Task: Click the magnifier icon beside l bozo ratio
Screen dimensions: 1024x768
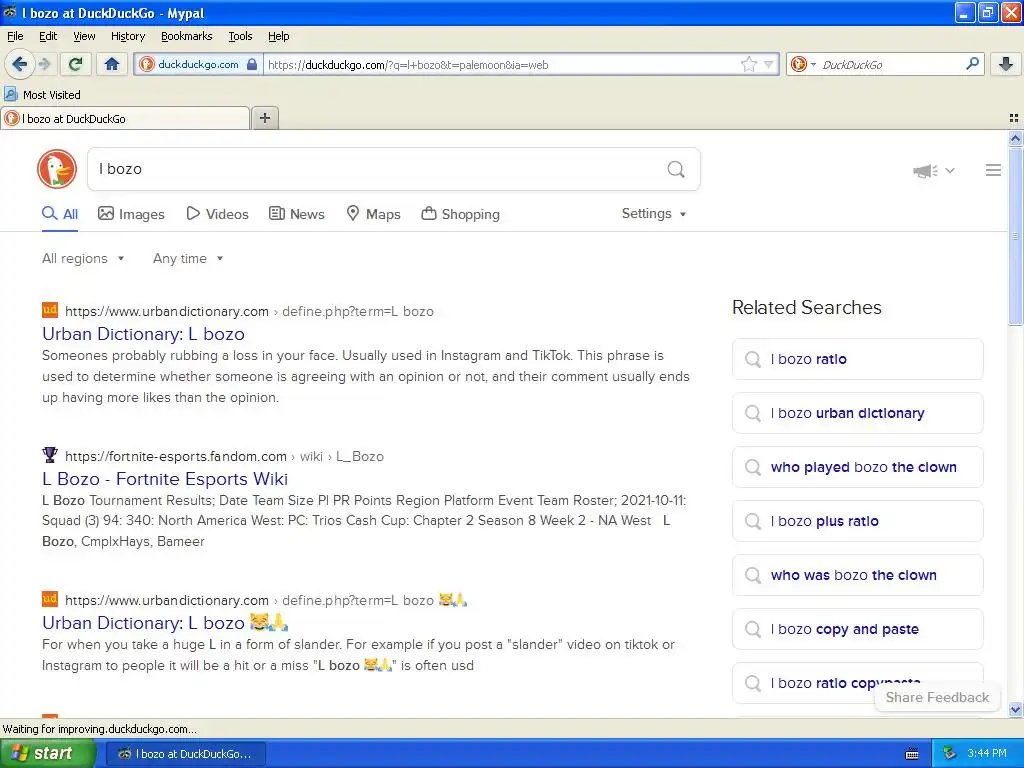Action: point(752,359)
